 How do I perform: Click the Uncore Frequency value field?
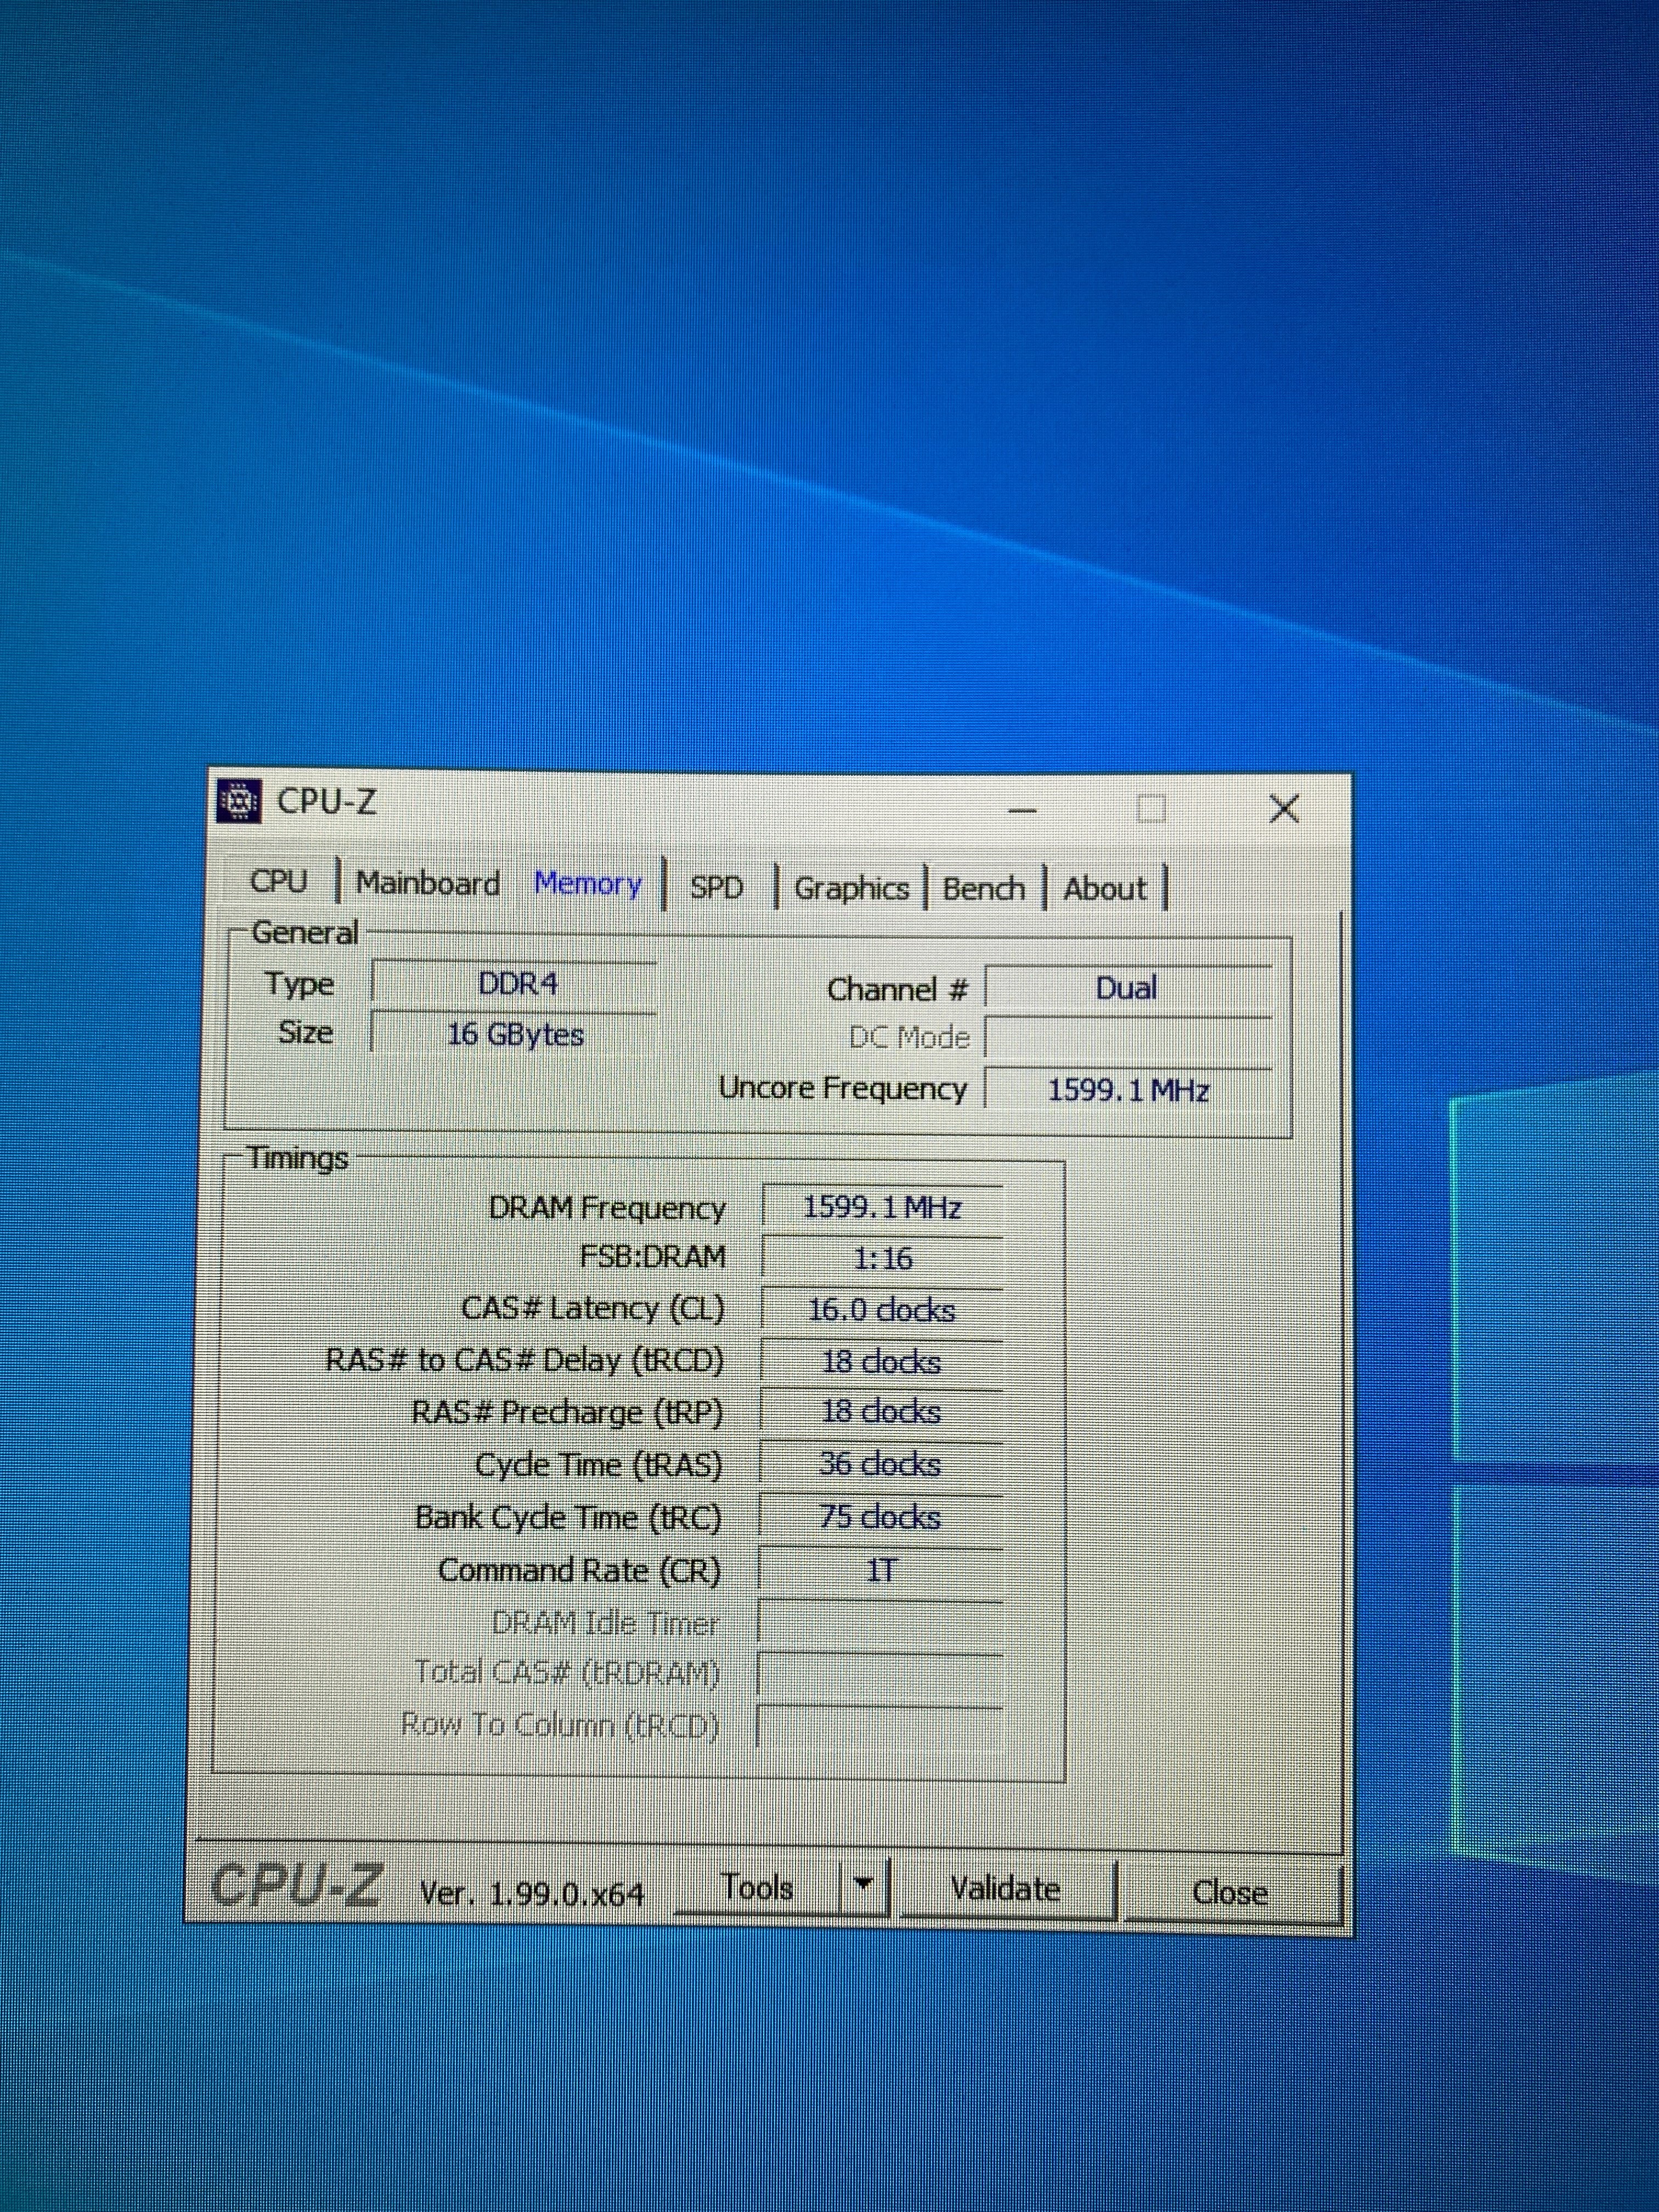[x=1128, y=1089]
